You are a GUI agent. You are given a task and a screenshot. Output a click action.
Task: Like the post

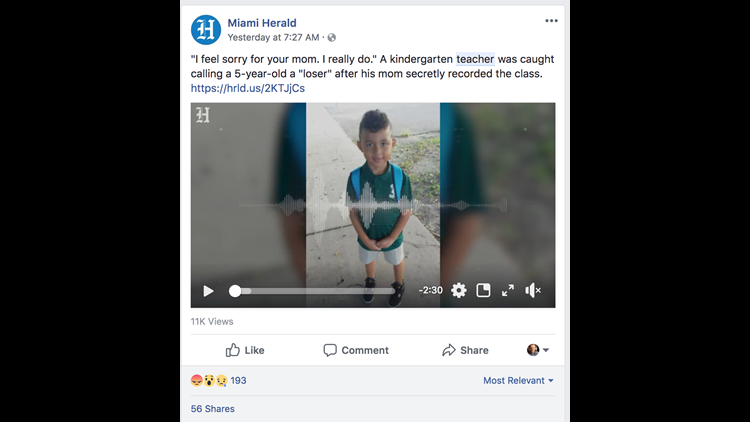click(245, 350)
